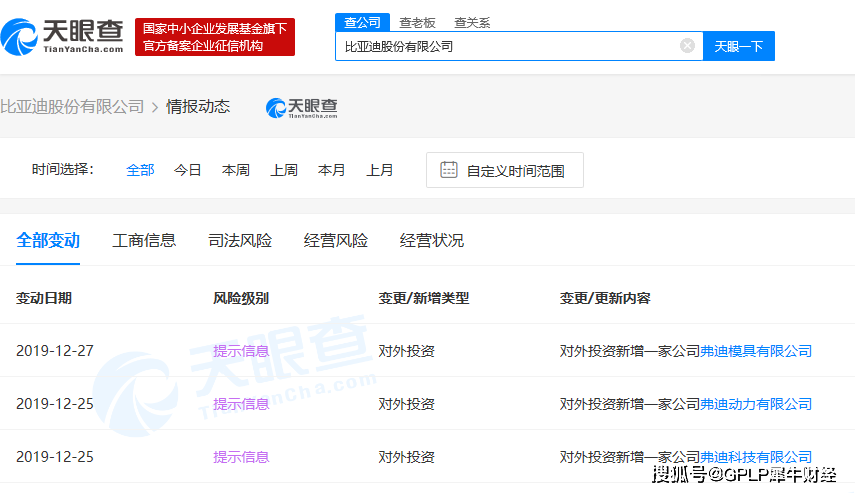Click the small TianYanCha logo beside the breadcrumb
This screenshot has height=493, width=855.
tap(302, 107)
